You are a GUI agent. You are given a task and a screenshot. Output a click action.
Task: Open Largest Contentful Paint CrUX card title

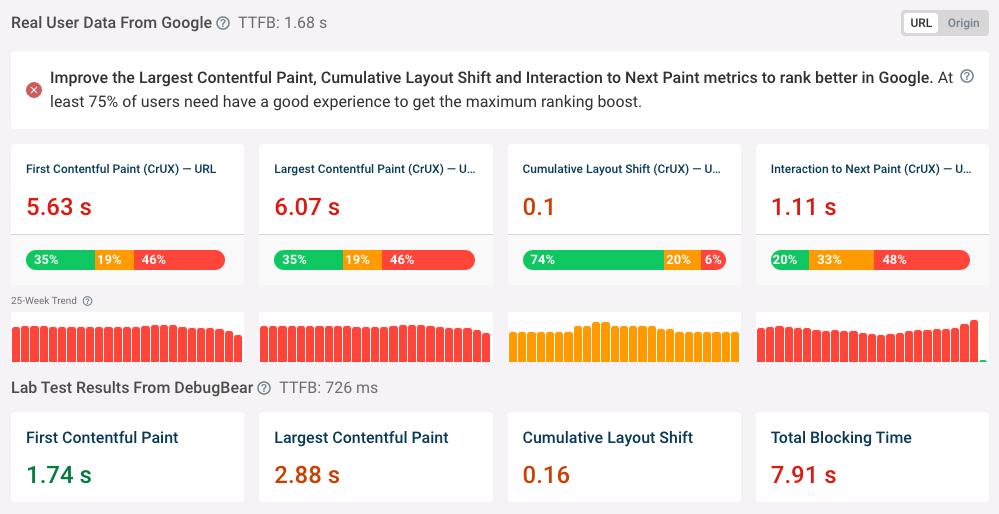pyautogui.click(x=374, y=169)
